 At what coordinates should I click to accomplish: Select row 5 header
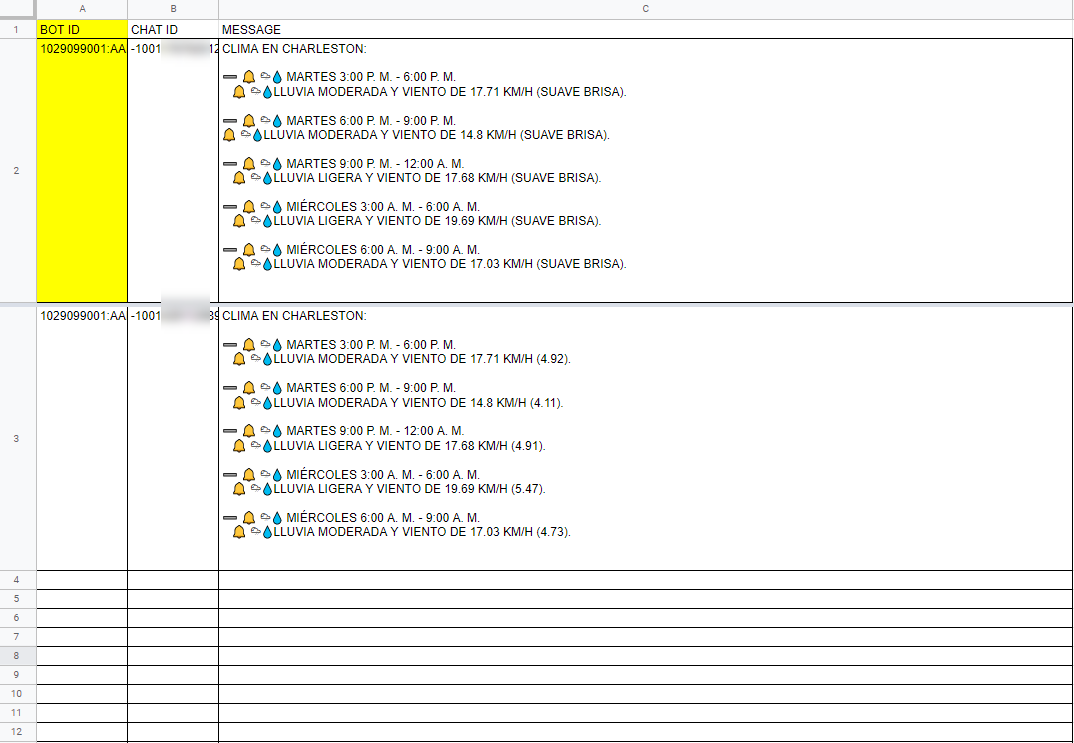(18, 599)
